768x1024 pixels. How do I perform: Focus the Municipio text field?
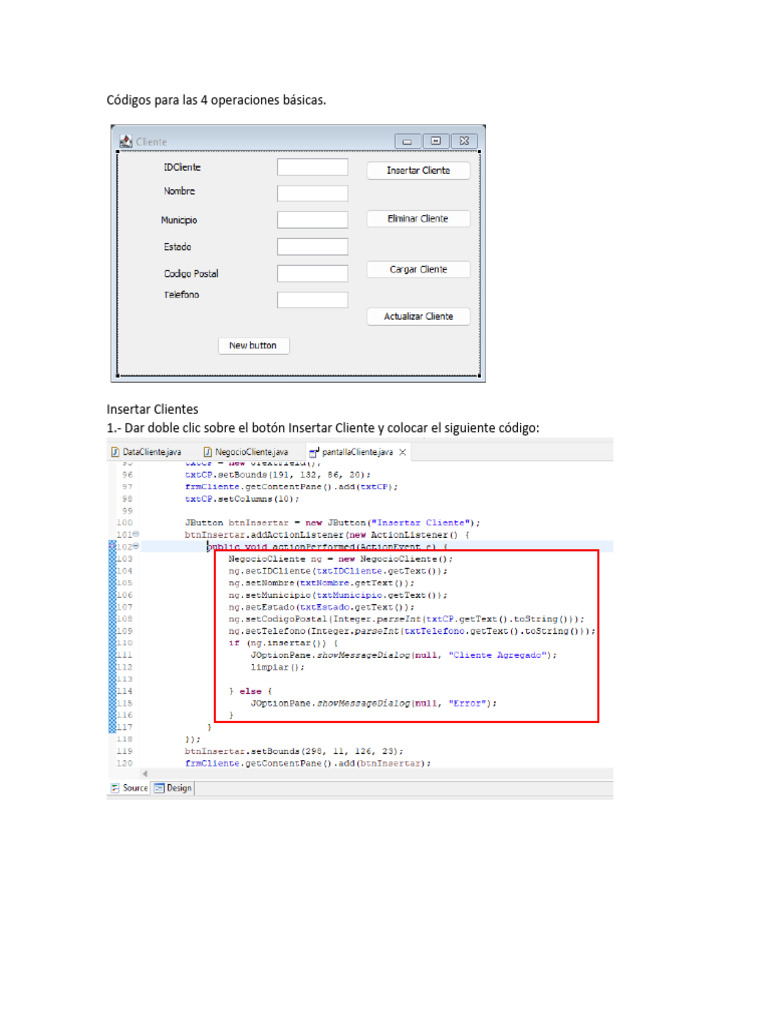tap(312, 220)
